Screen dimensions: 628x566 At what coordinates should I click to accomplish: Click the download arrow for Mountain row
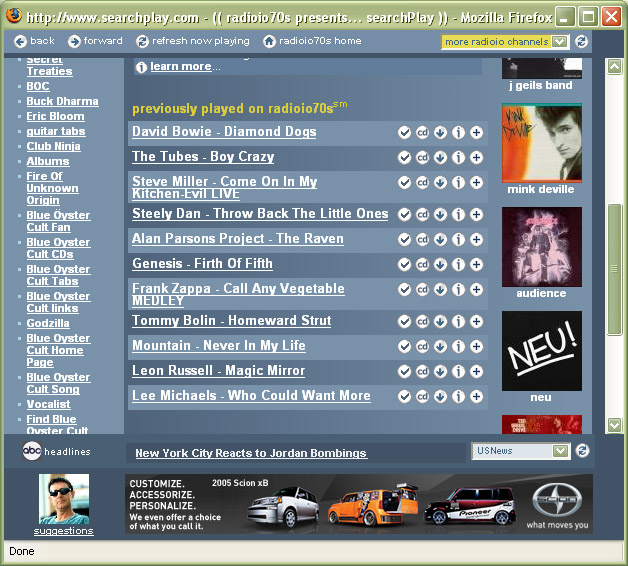click(441, 346)
